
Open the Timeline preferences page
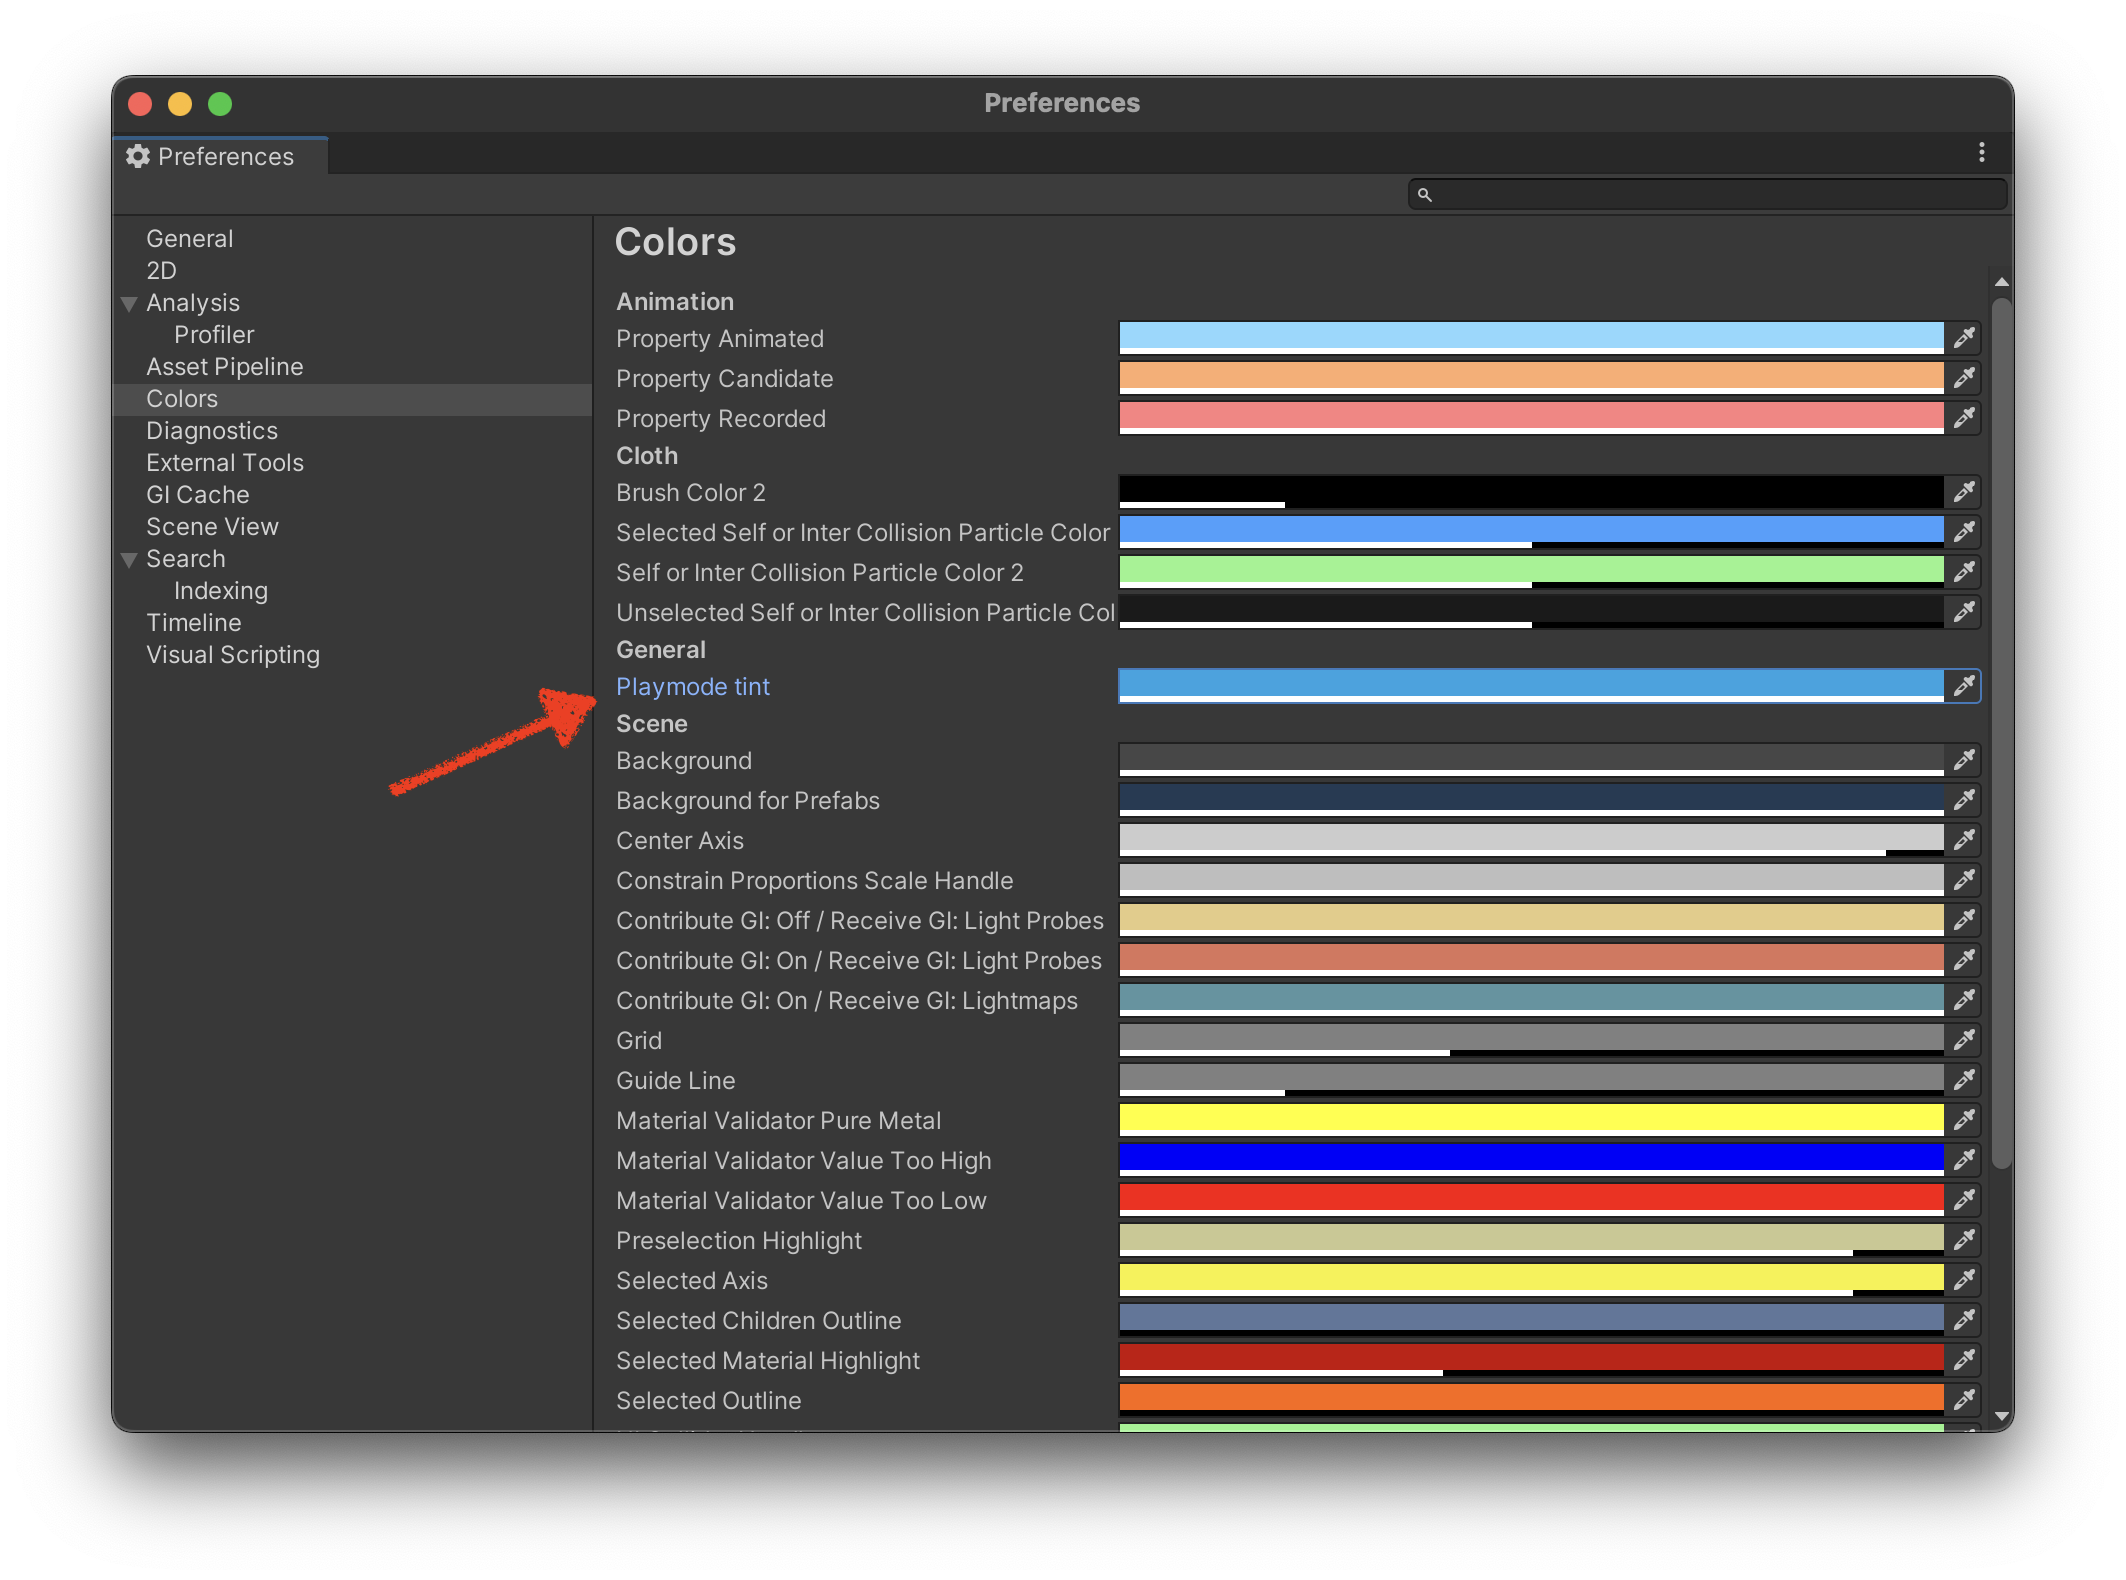pos(193,622)
